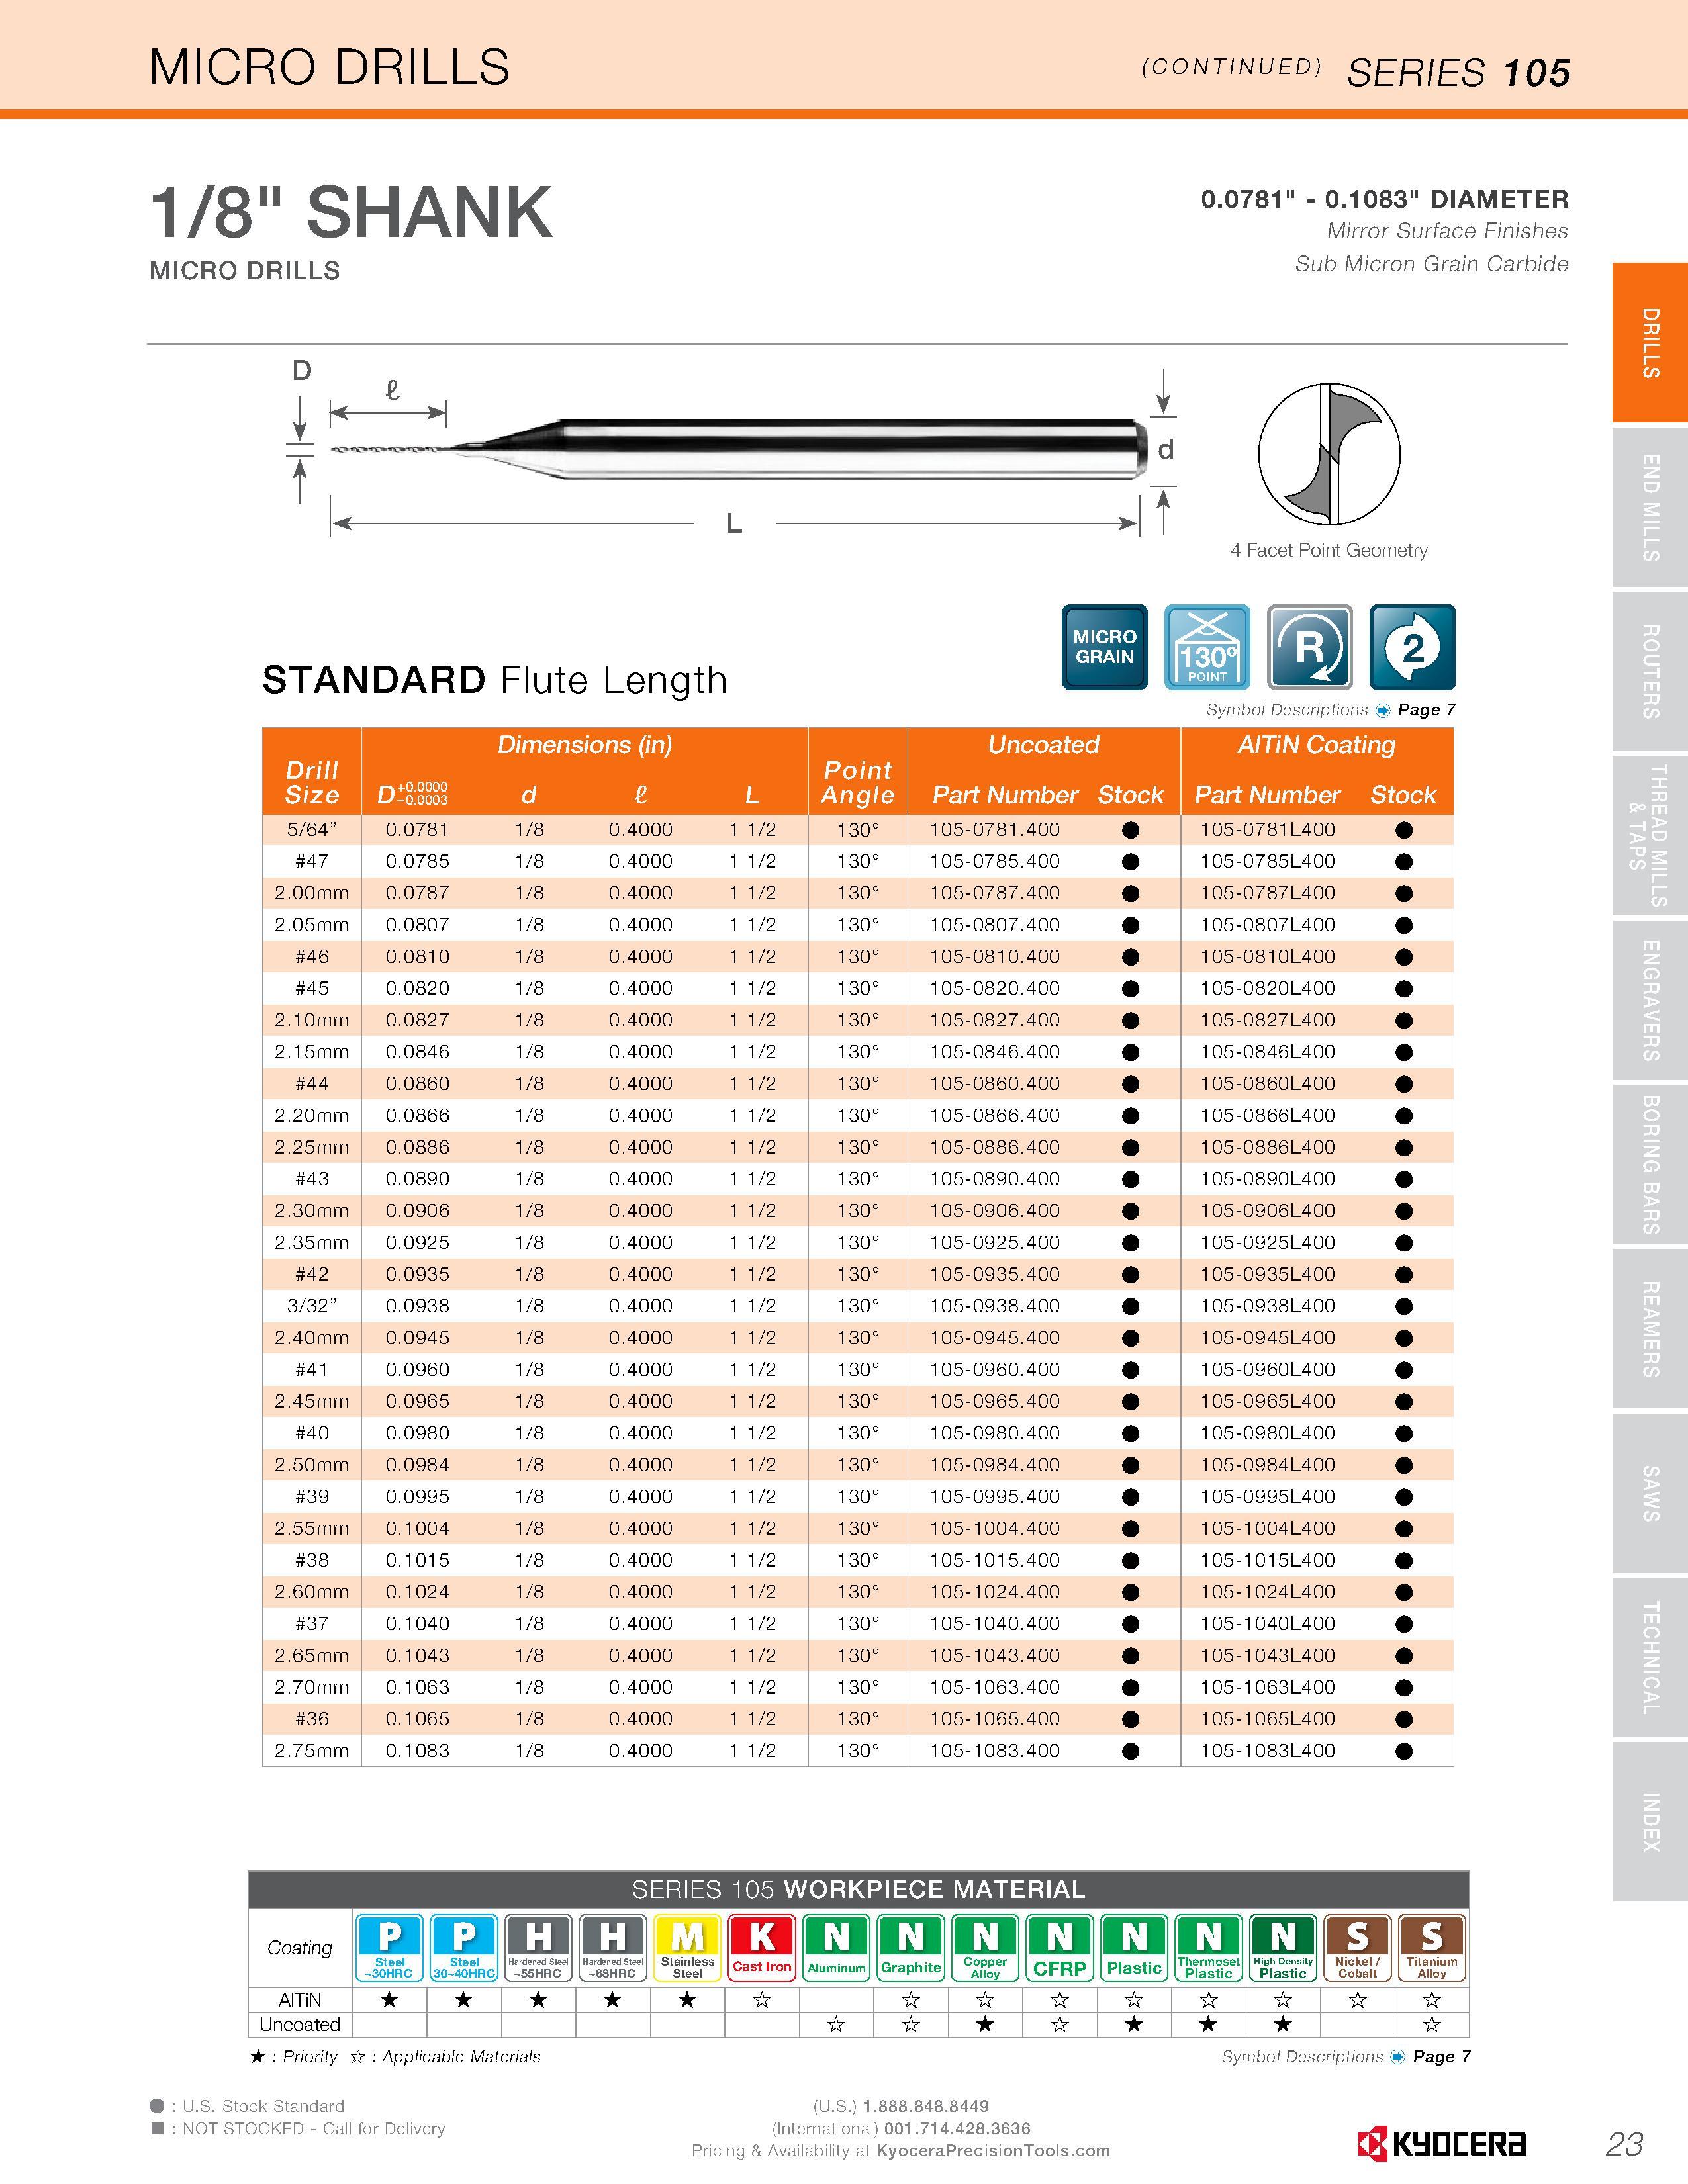Select the Aluminum N icon

836,1947
